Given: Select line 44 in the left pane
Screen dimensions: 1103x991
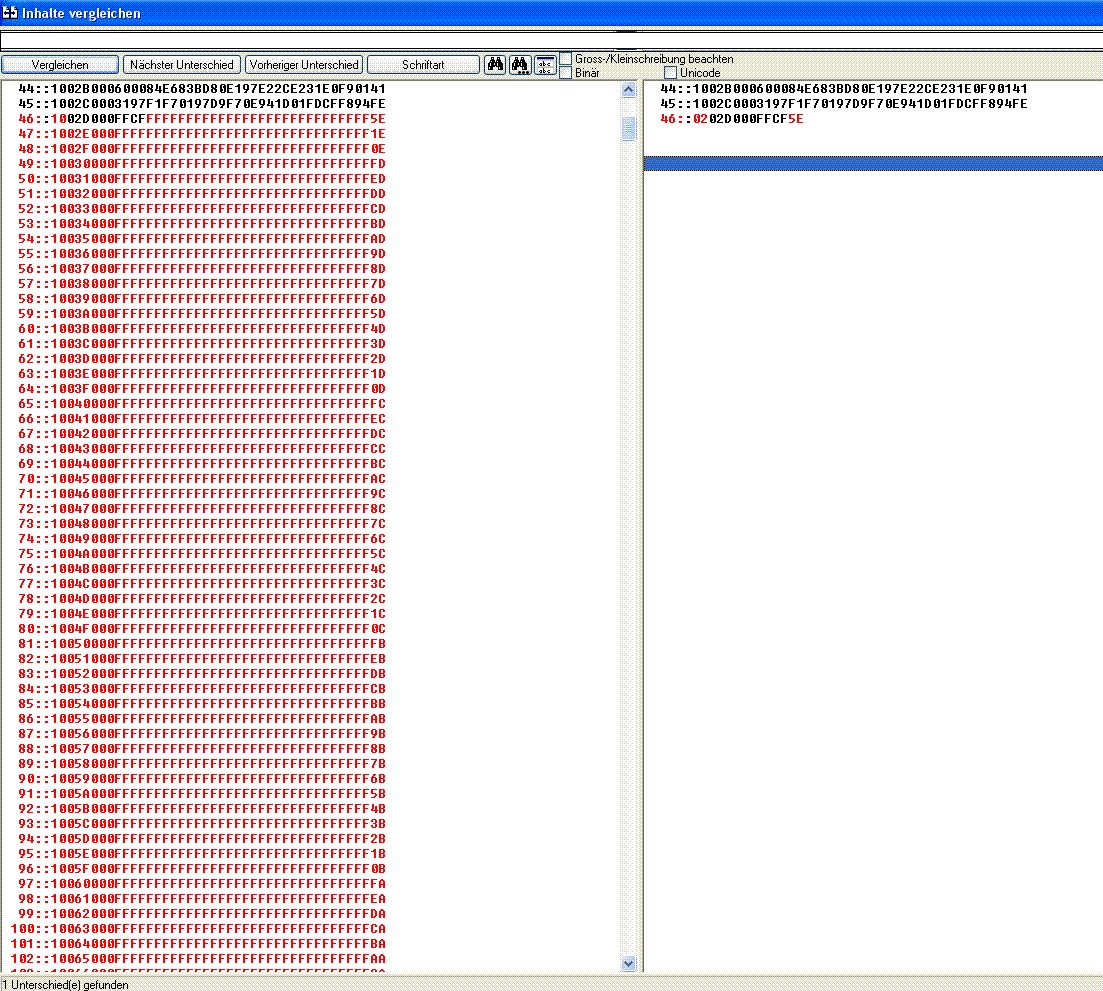Looking at the screenshot, I should tap(202, 89).
